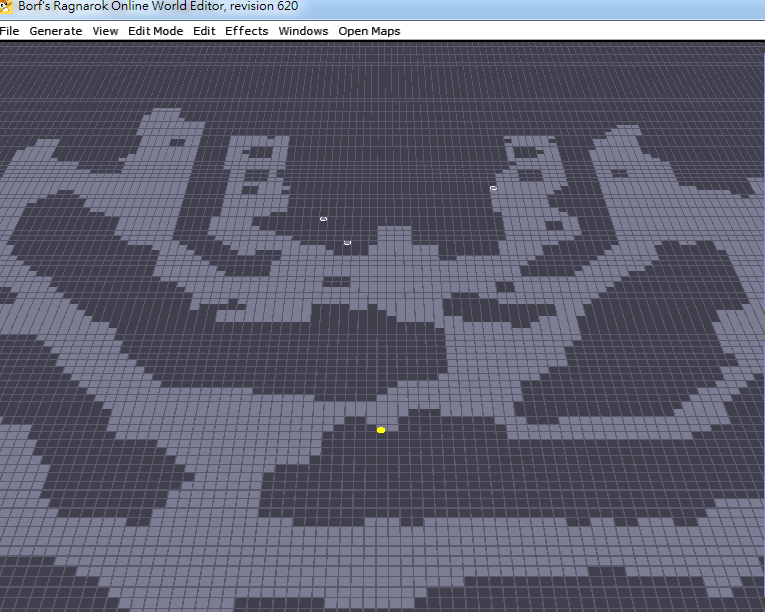Open the Edit Mode menu

156,31
